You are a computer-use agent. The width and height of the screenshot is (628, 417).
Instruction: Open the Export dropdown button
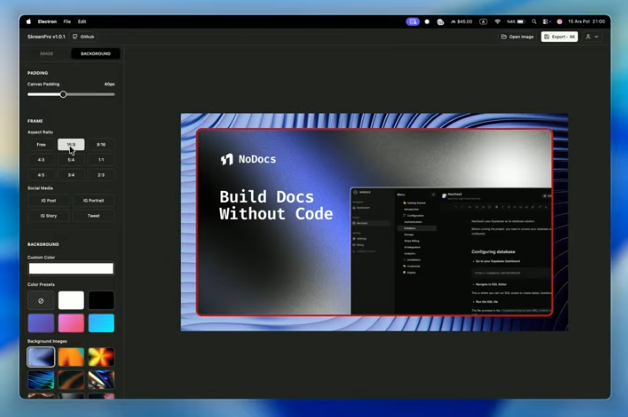click(x=559, y=36)
